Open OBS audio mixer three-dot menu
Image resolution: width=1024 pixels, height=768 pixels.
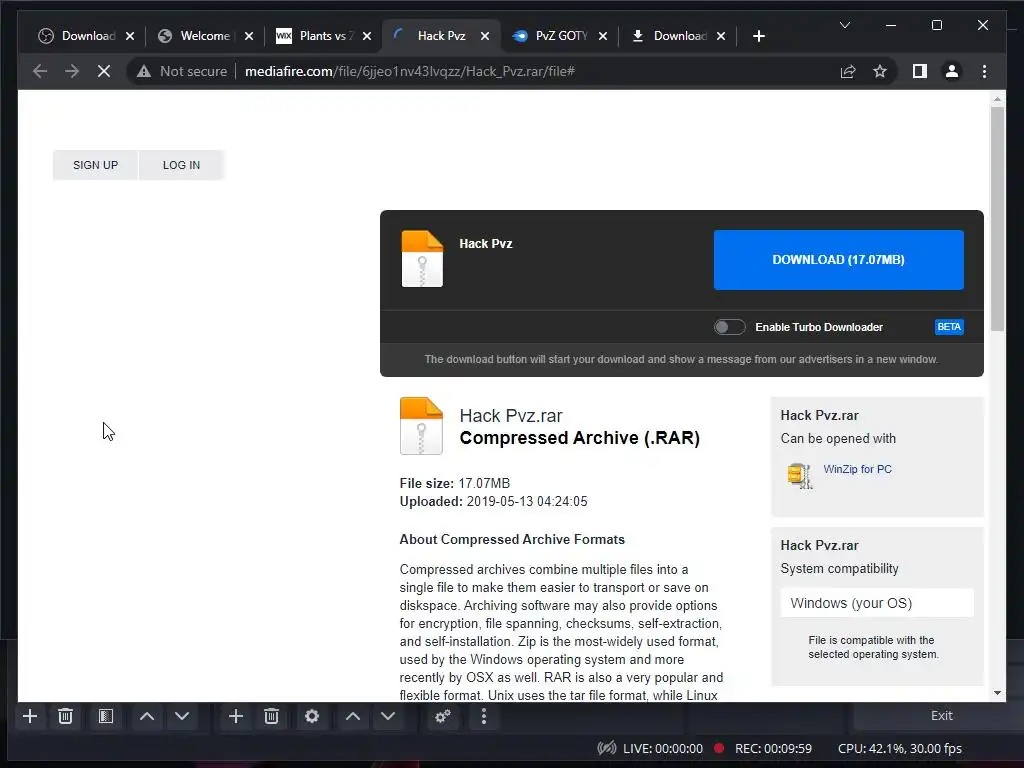(x=484, y=716)
